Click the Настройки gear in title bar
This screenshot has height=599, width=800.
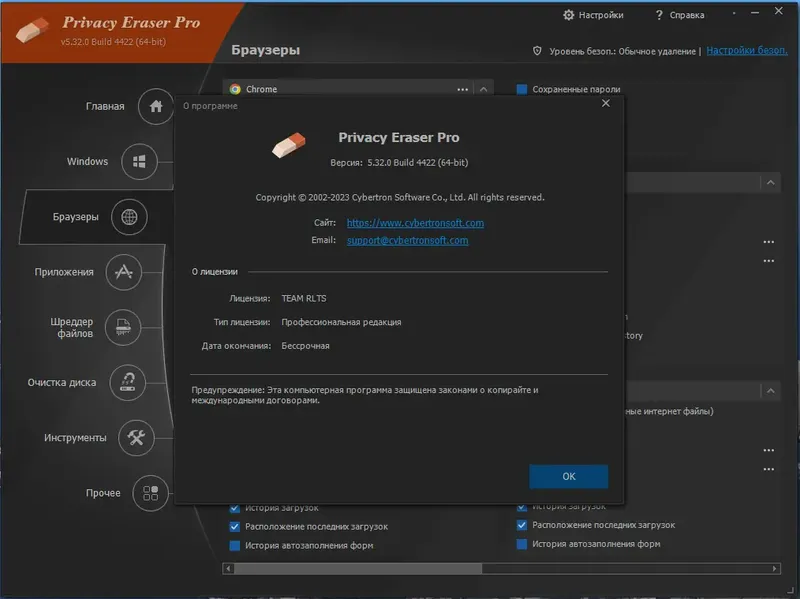coord(568,15)
